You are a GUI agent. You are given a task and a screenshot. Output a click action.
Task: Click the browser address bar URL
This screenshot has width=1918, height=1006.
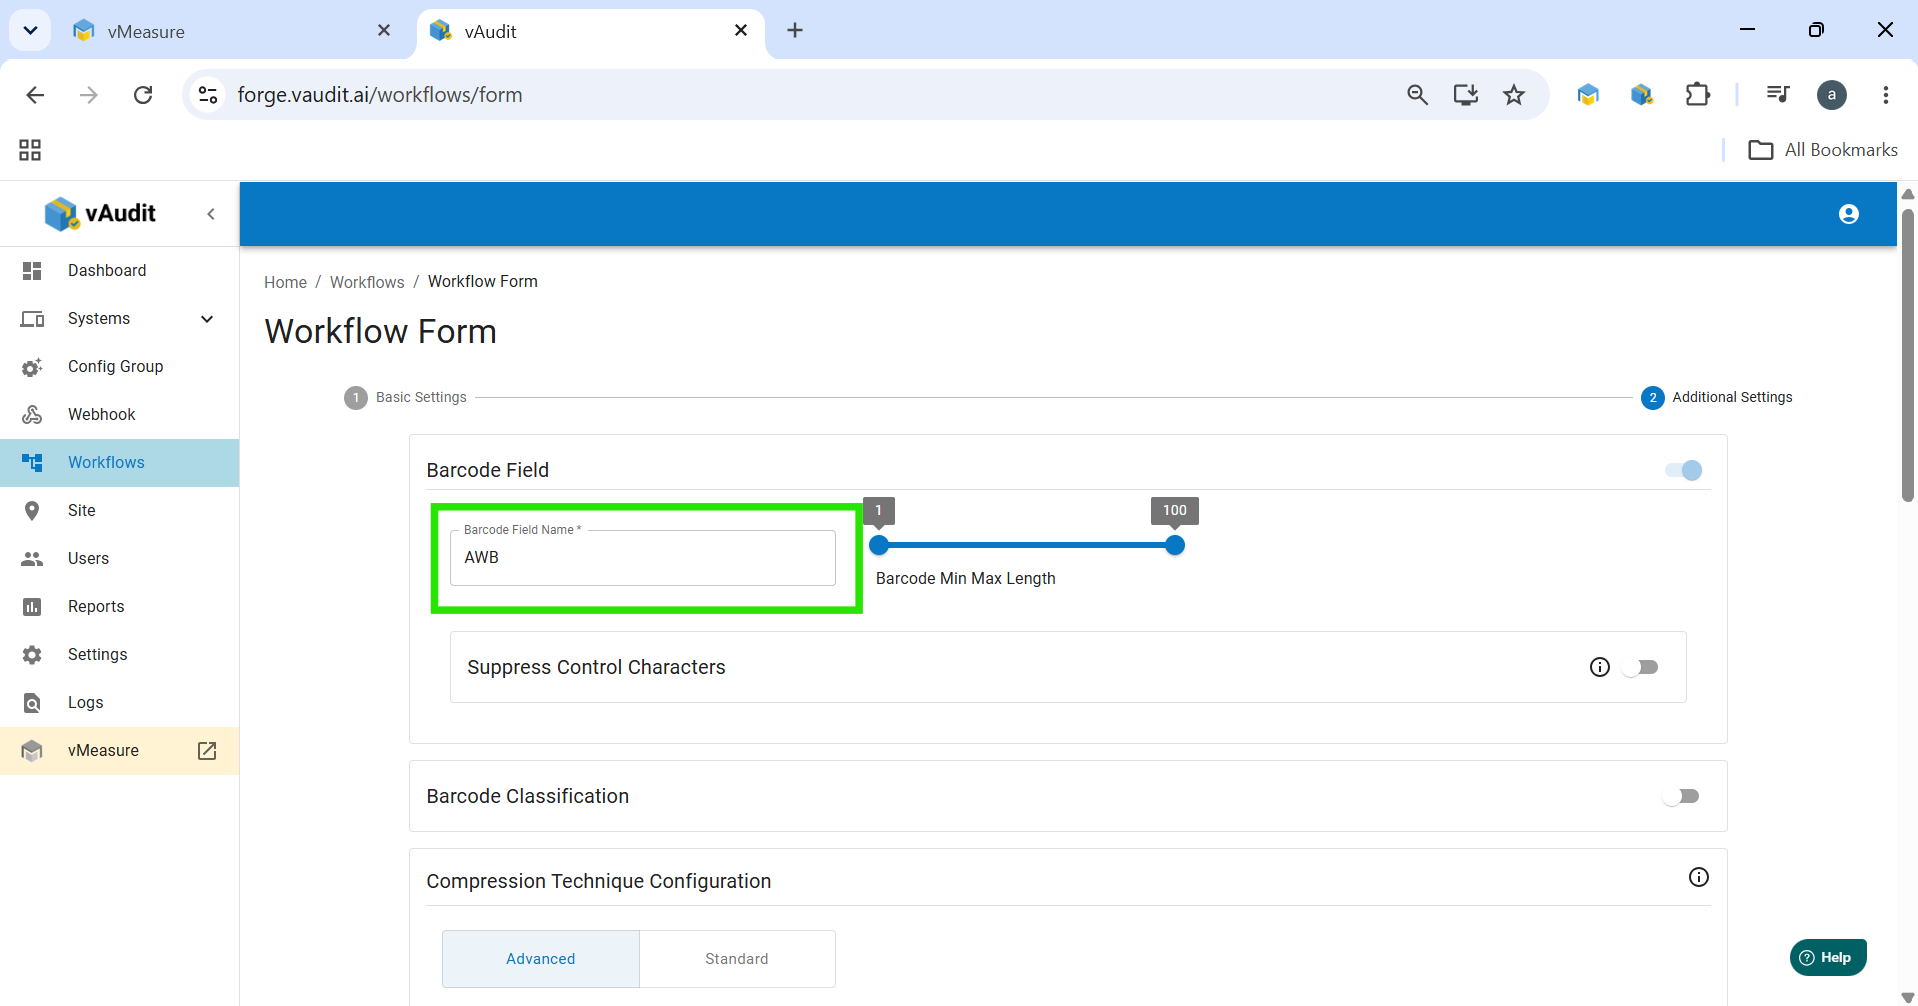(x=380, y=95)
